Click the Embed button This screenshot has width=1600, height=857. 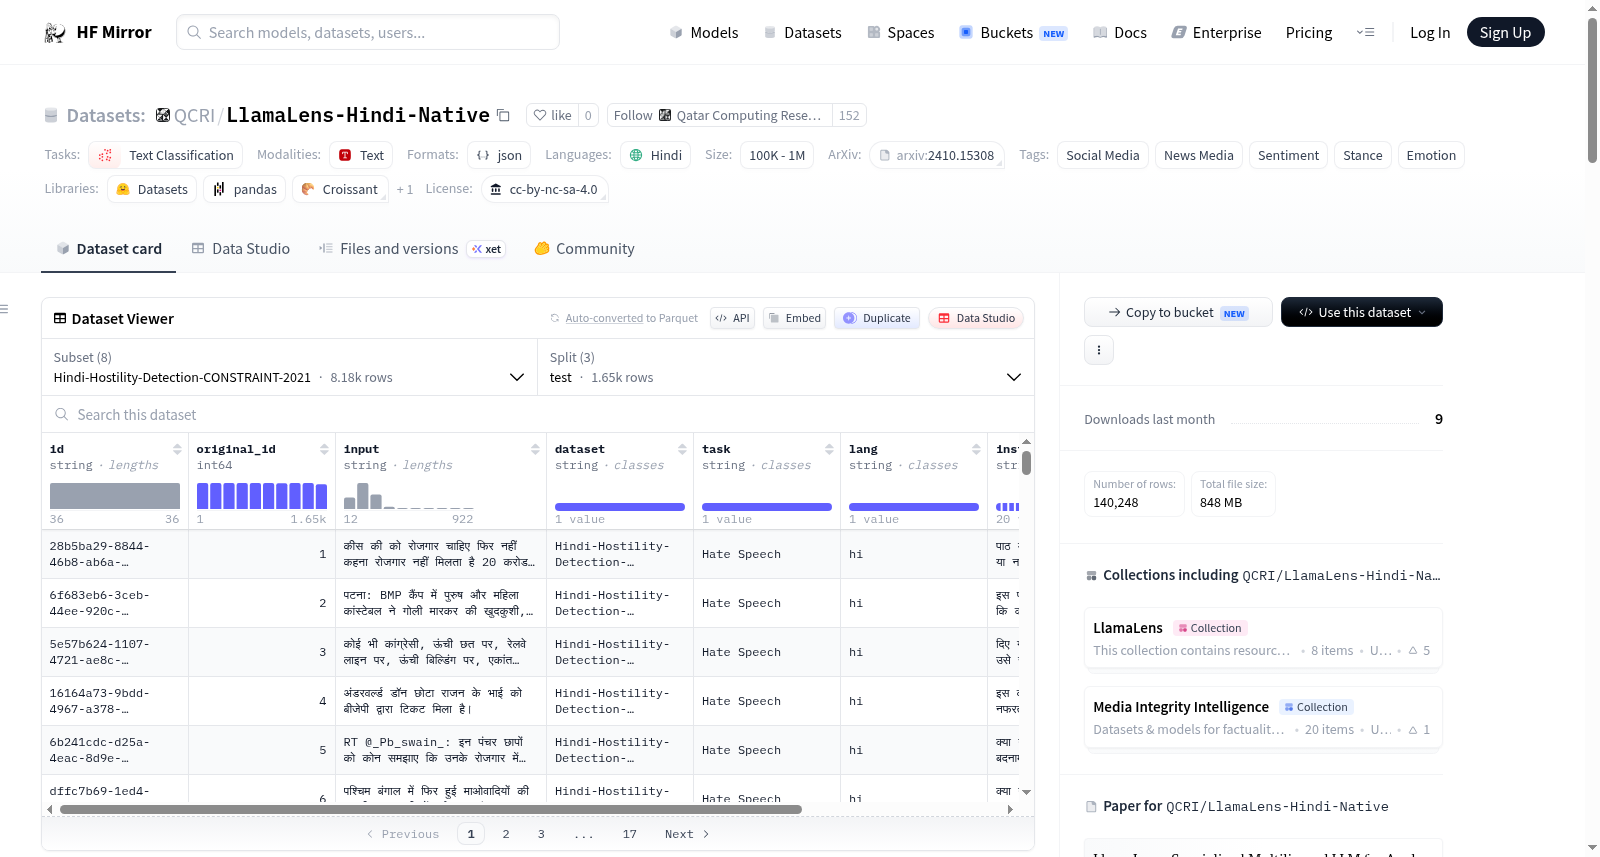point(794,318)
